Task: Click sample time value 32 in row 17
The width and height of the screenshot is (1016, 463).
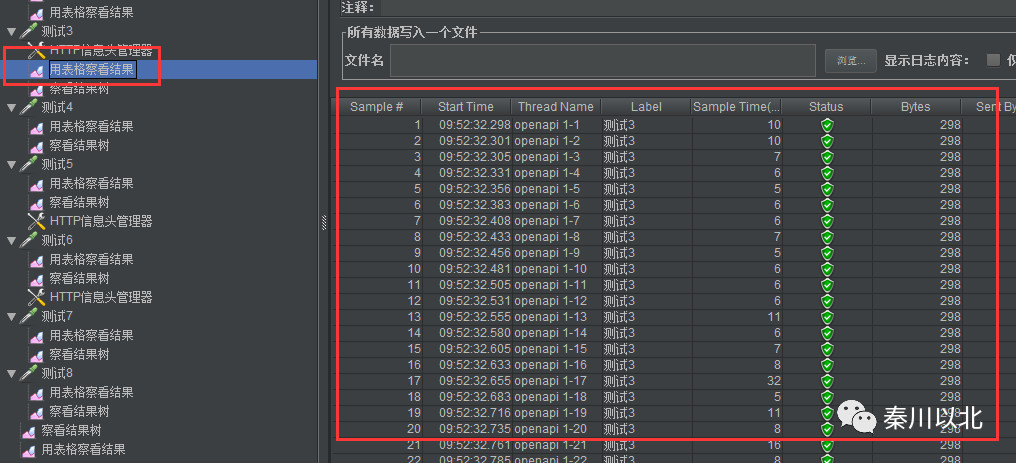Action: click(773, 381)
